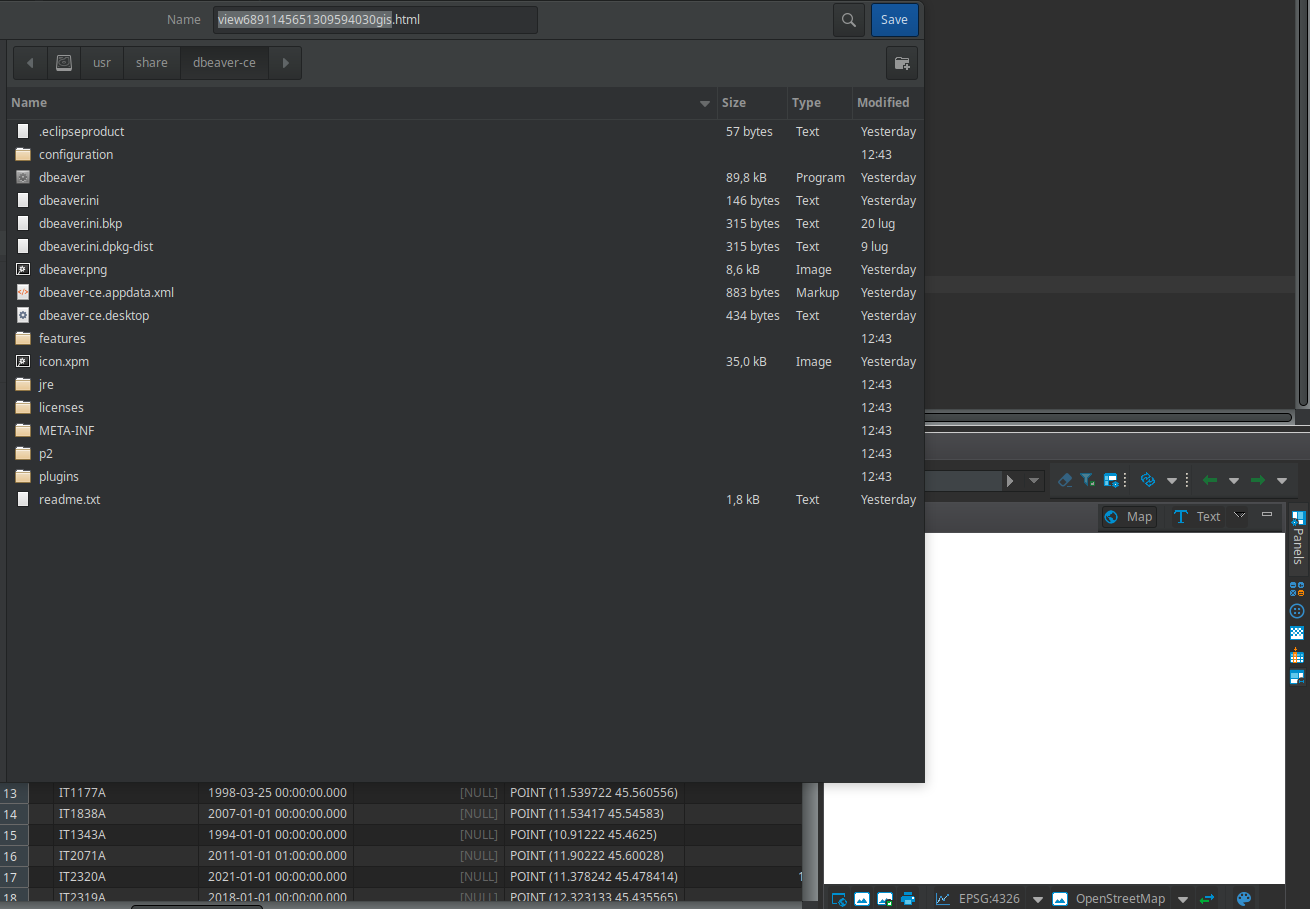1310x909 pixels.
Task: Click the search icon in the save dialog
Action: pyautogui.click(x=848, y=19)
